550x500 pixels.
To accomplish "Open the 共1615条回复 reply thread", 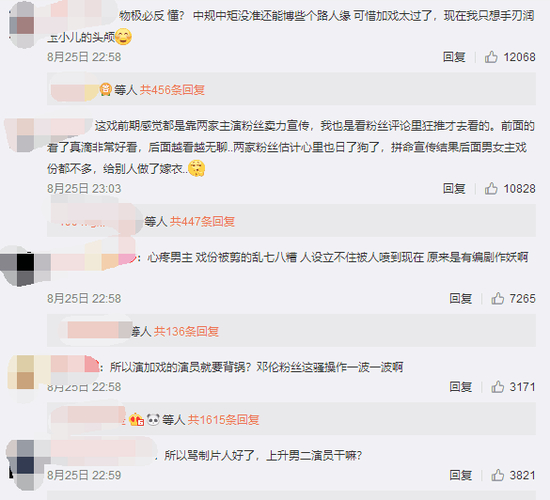I will pyautogui.click(x=223, y=419).
